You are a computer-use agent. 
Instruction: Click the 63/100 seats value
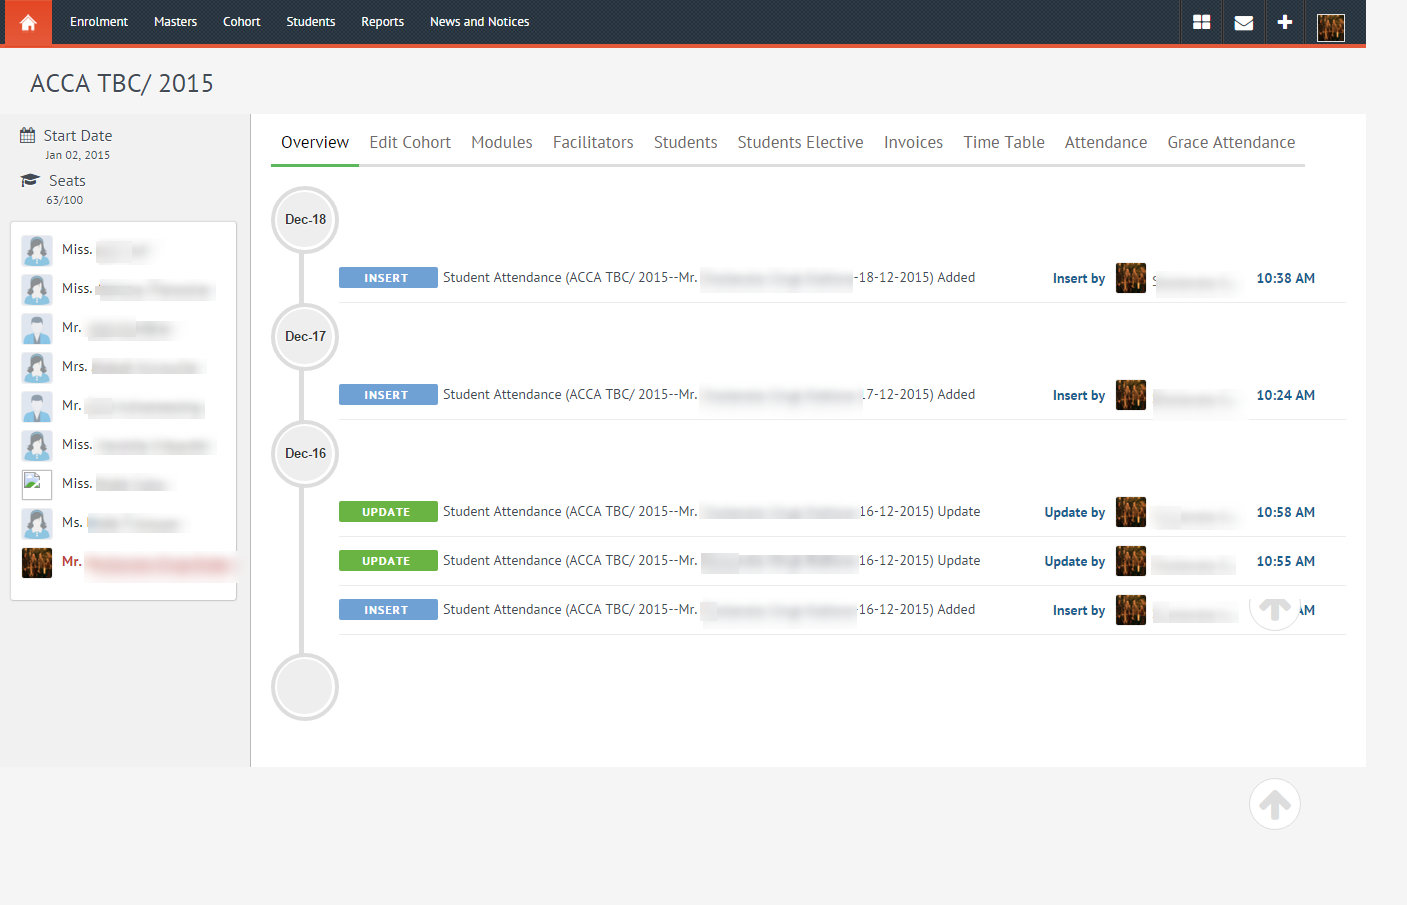(x=65, y=200)
